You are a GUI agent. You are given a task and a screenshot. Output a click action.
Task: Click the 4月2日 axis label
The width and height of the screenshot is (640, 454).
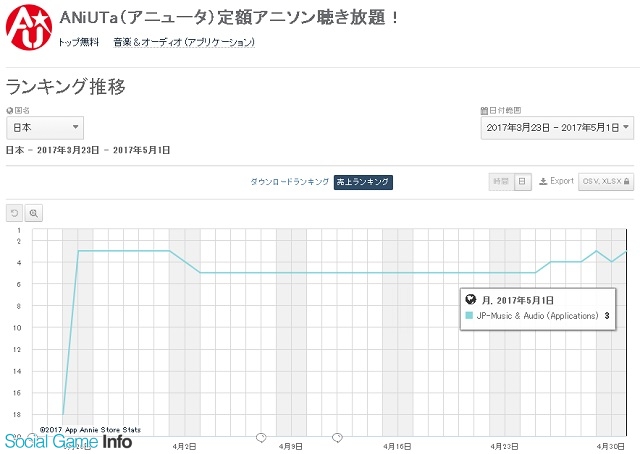[184, 446]
